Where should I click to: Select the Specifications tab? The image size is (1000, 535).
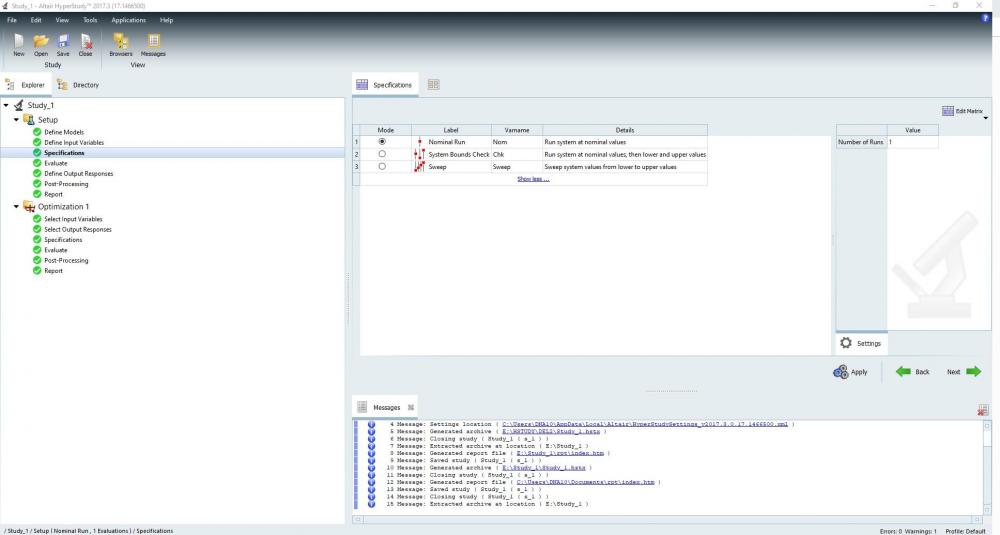(x=385, y=84)
